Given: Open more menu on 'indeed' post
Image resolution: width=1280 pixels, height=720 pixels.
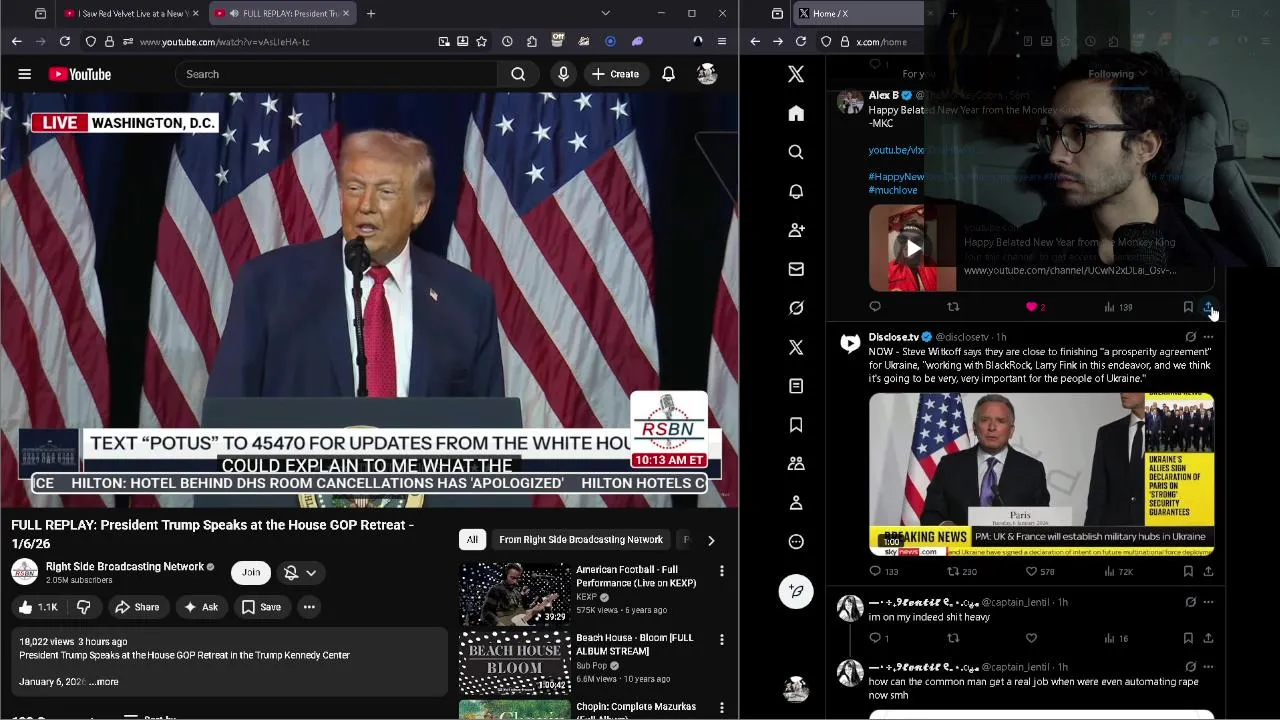Looking at the screenshot, I should click(x=1208, y=602).
